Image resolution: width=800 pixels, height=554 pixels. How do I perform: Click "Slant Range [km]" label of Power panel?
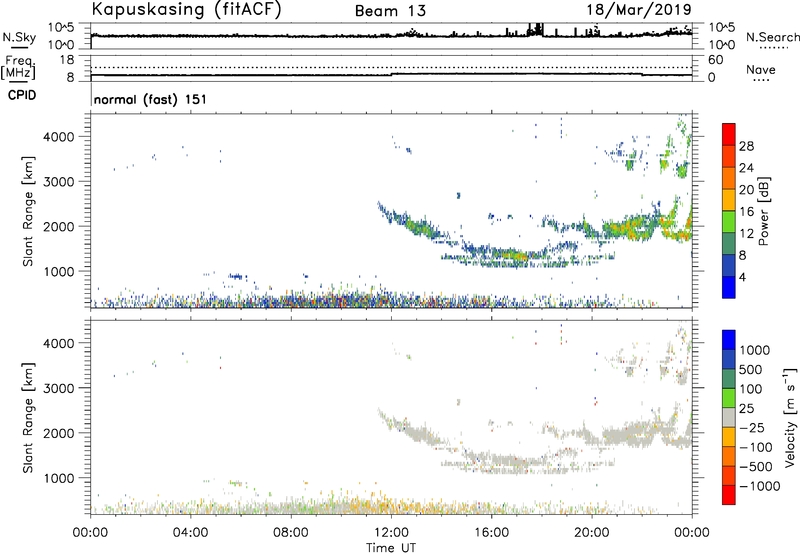click(x=29, y=211)
